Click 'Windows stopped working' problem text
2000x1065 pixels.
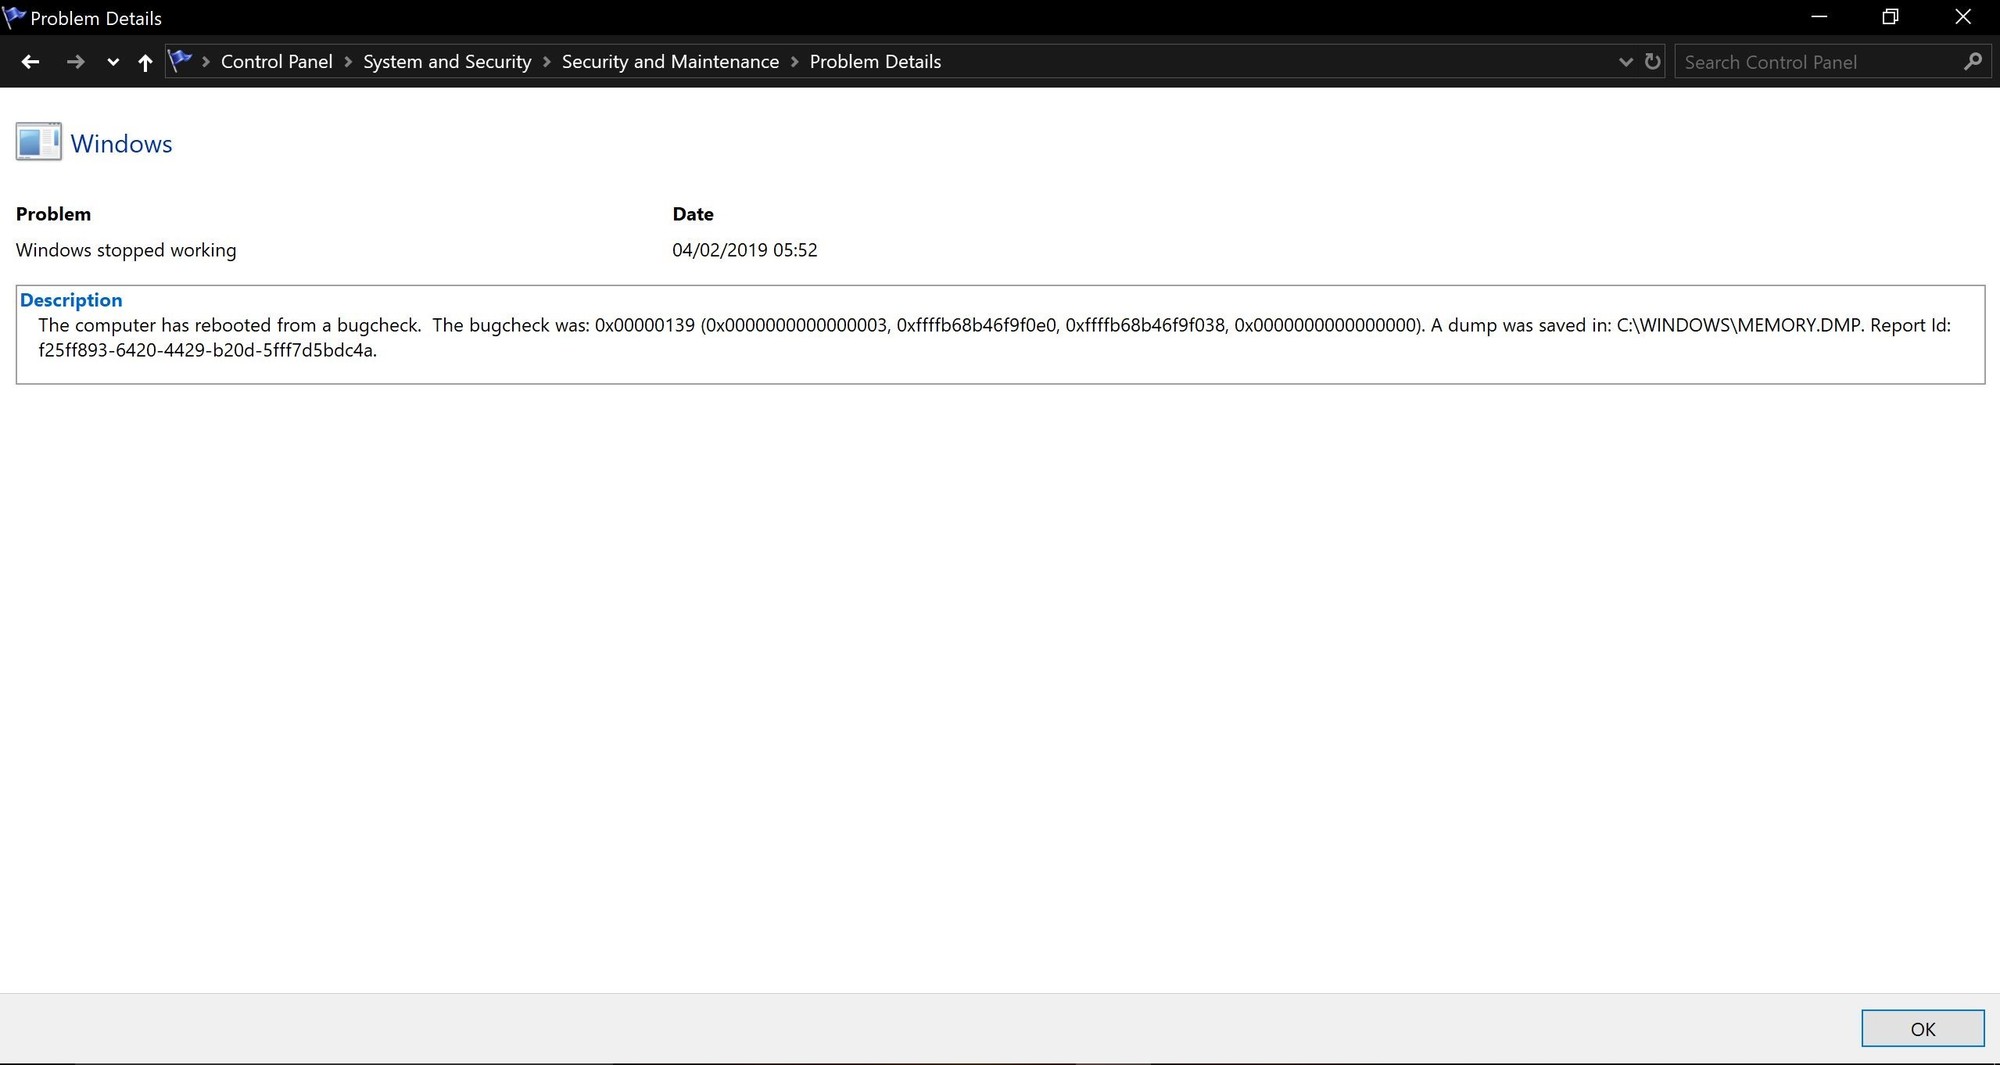[x=126, y=250]
